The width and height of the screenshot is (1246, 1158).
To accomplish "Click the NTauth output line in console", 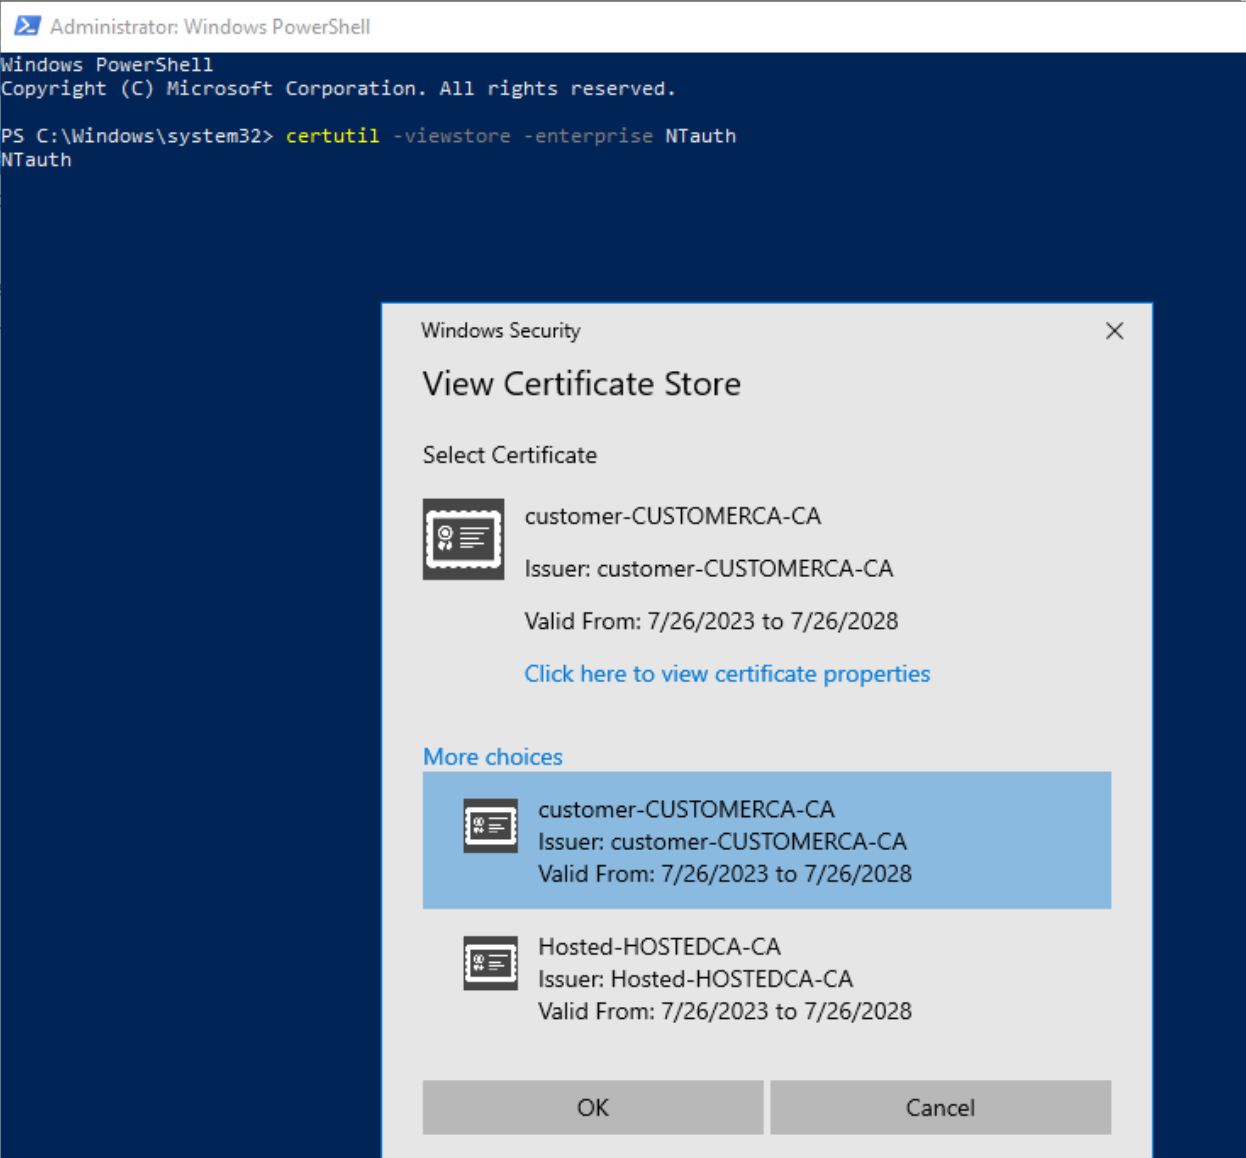I will tap(36, 160).
